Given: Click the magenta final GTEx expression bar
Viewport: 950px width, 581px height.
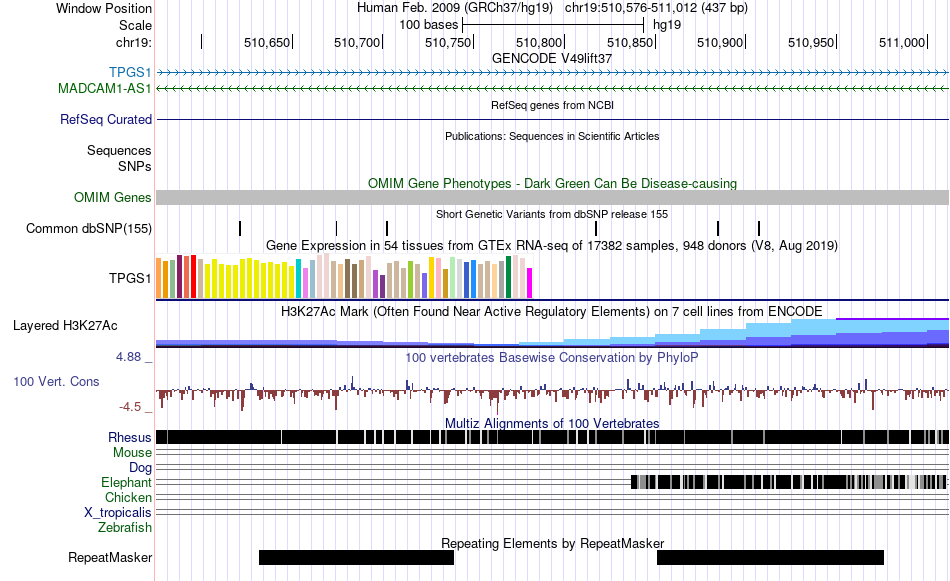Looking at the screenshot, I should [x=529, y=283].
